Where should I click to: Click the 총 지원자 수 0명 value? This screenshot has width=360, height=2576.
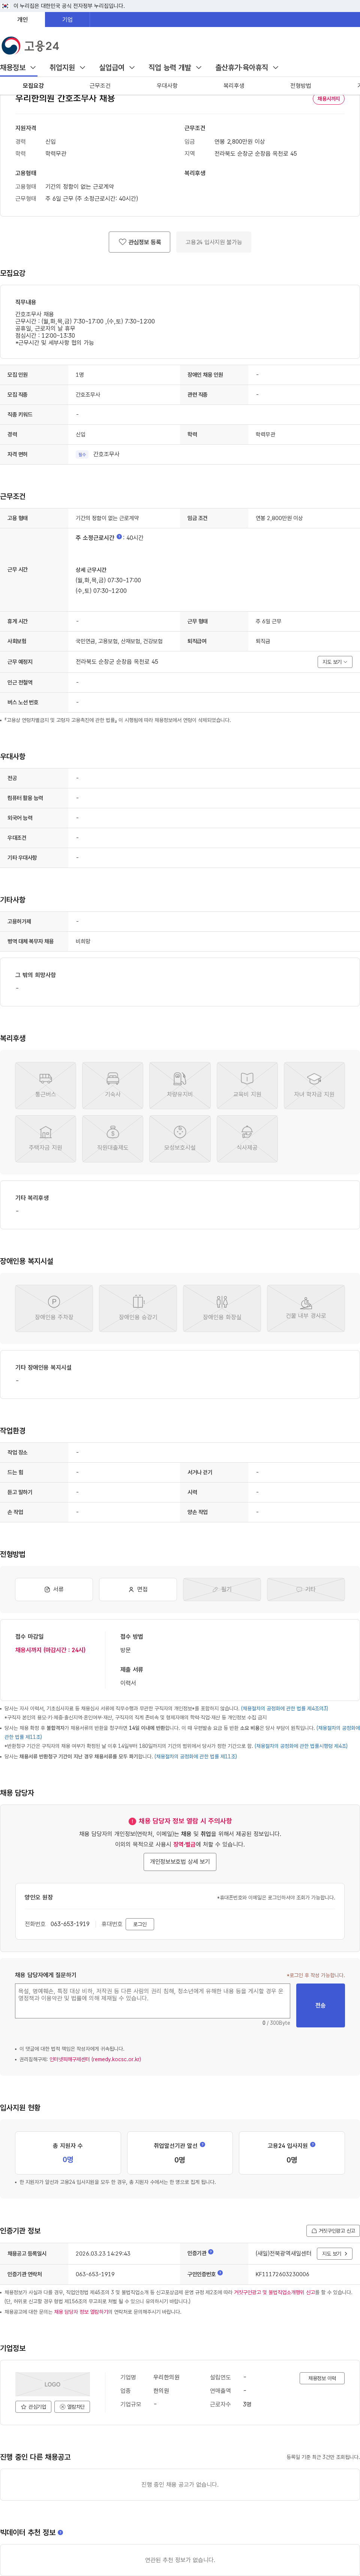click(x=68, y=2159)
